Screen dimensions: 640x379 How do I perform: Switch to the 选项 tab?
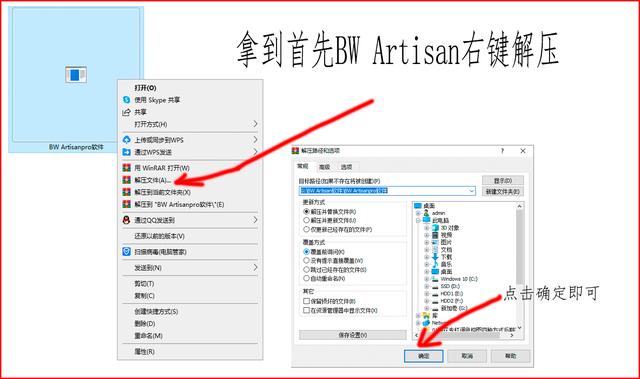346,167
